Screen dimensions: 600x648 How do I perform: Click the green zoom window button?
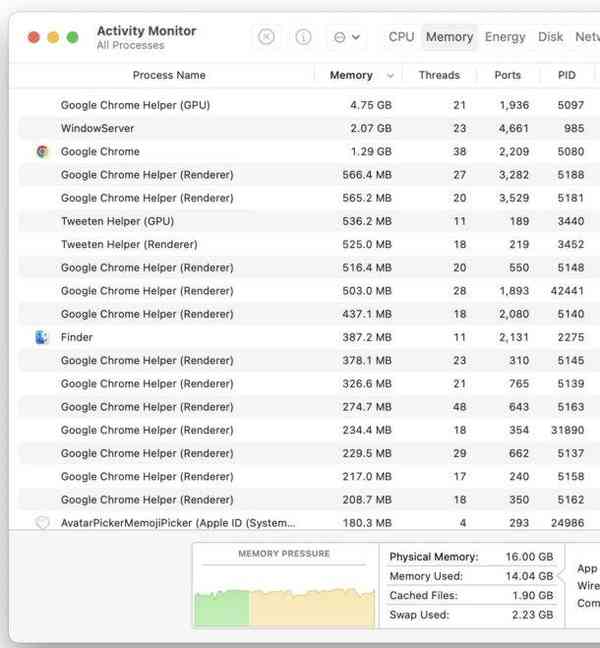(x=73, y=37)
